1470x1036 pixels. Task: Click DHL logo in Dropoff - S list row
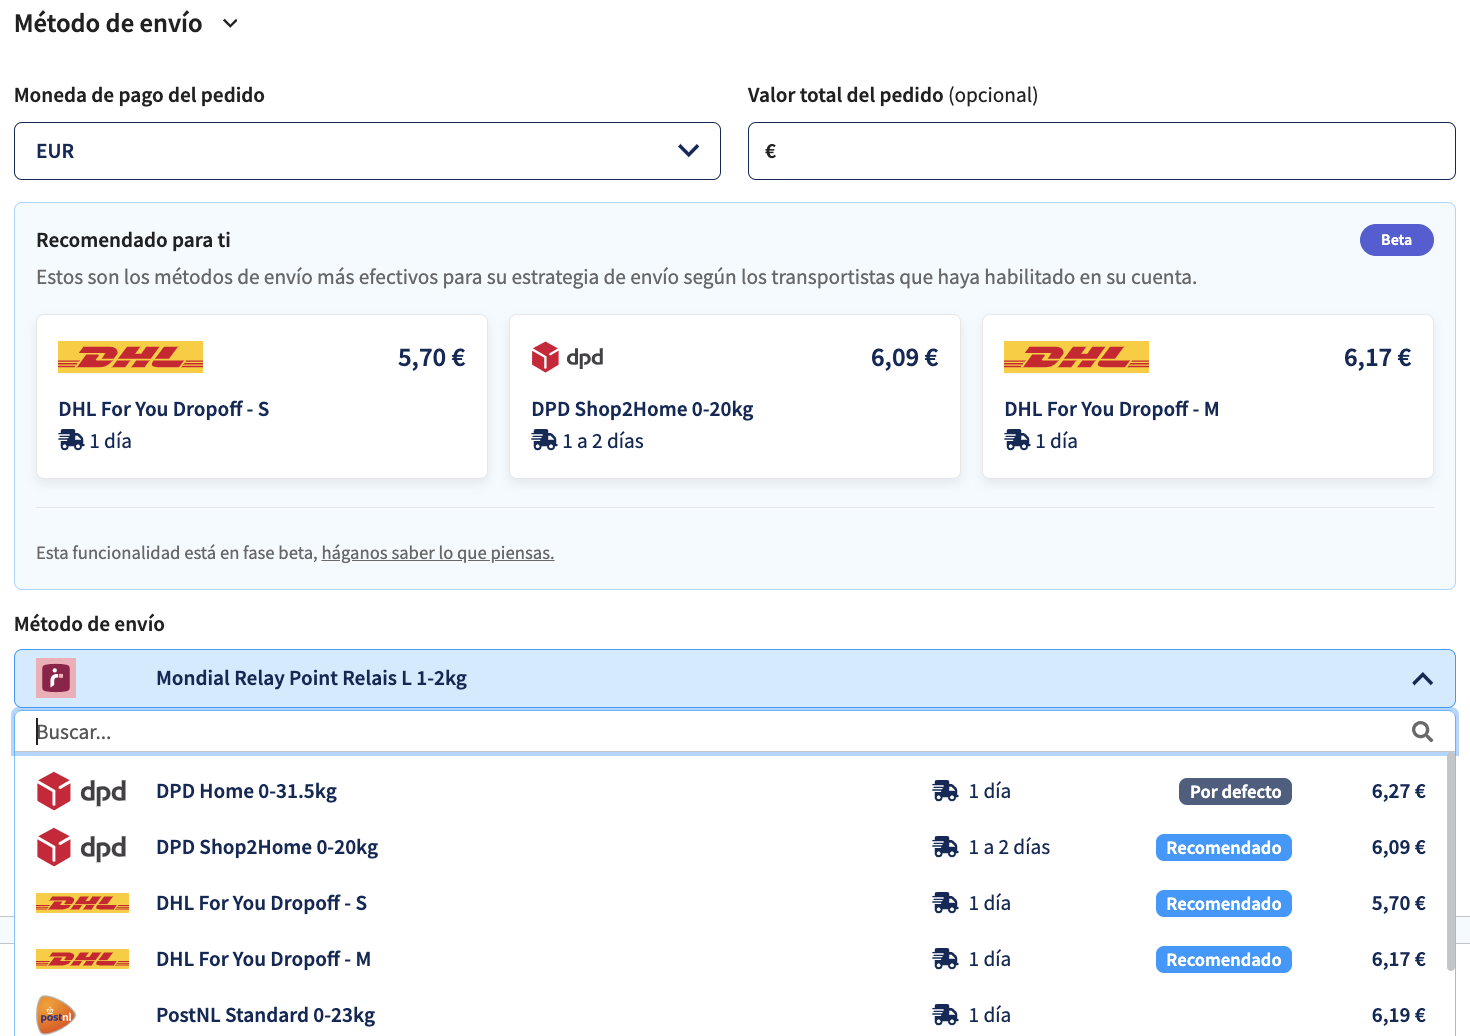82,903
